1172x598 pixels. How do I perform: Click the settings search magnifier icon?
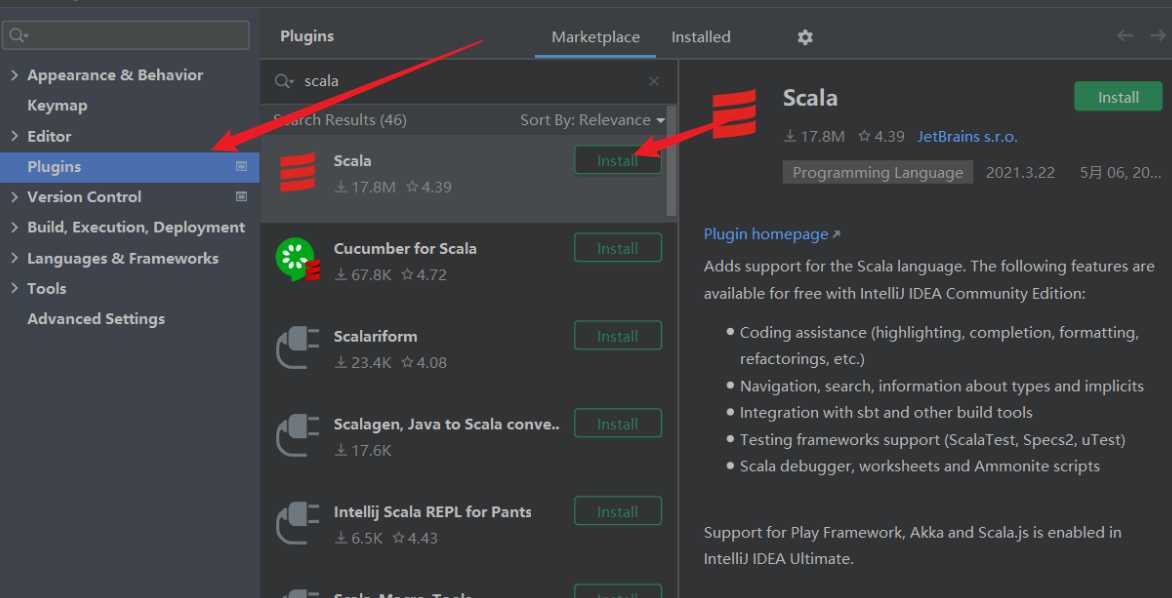[x=19, y=36]
